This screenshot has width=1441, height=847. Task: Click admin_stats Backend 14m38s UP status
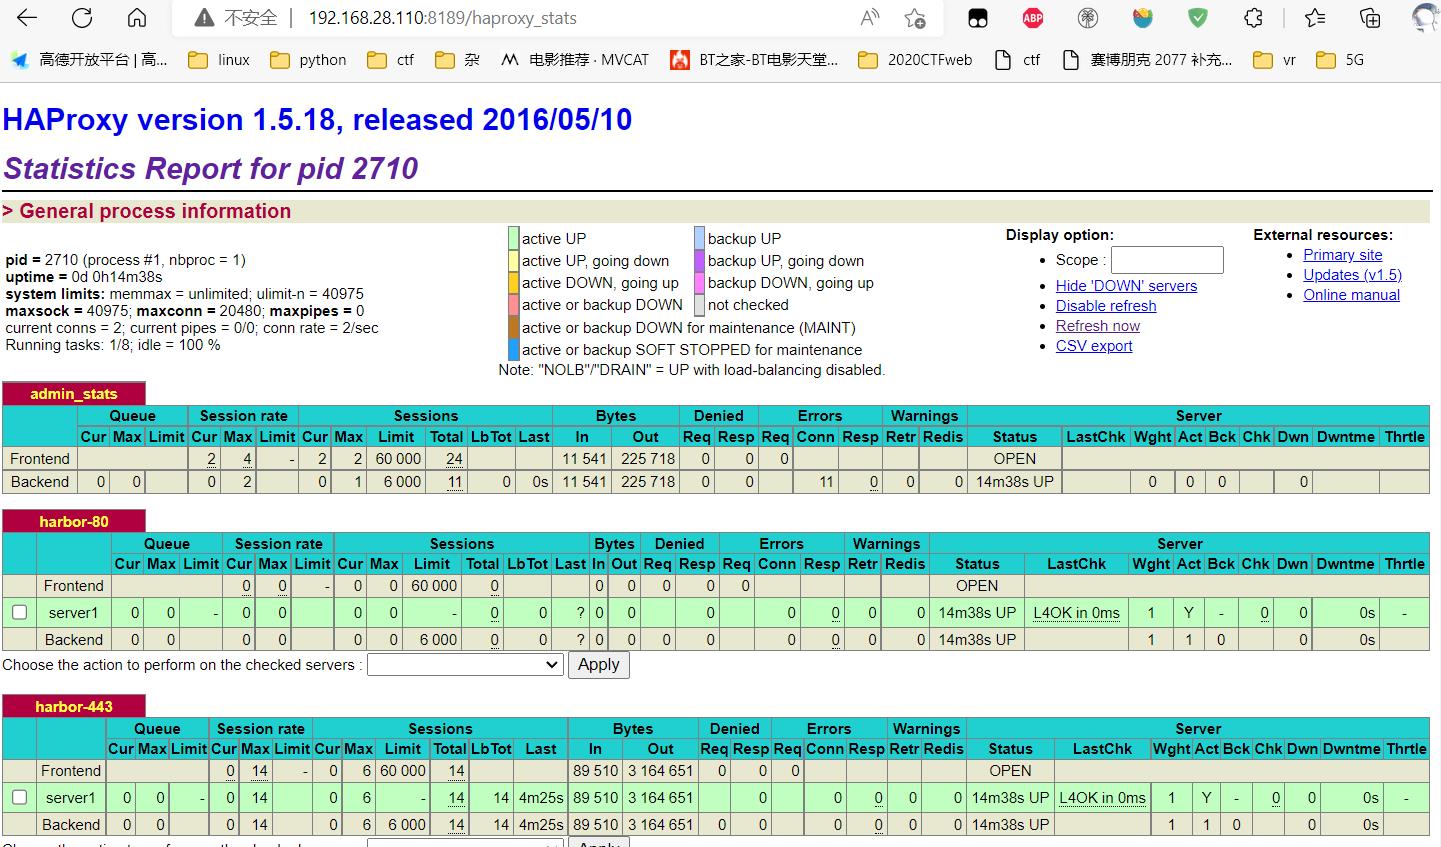(x=1014, y=482)
